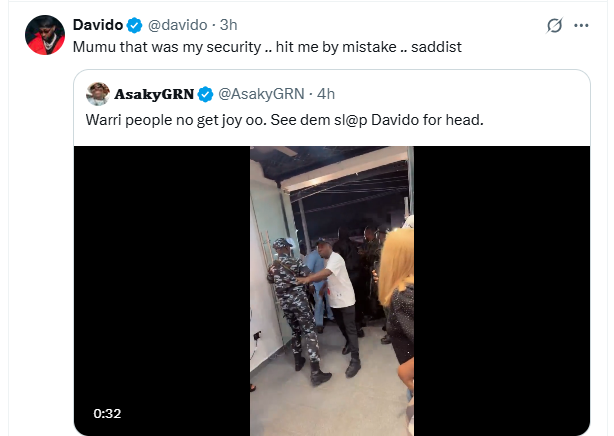
Task: Open the Davido display name link
Action: click(97, 24)
